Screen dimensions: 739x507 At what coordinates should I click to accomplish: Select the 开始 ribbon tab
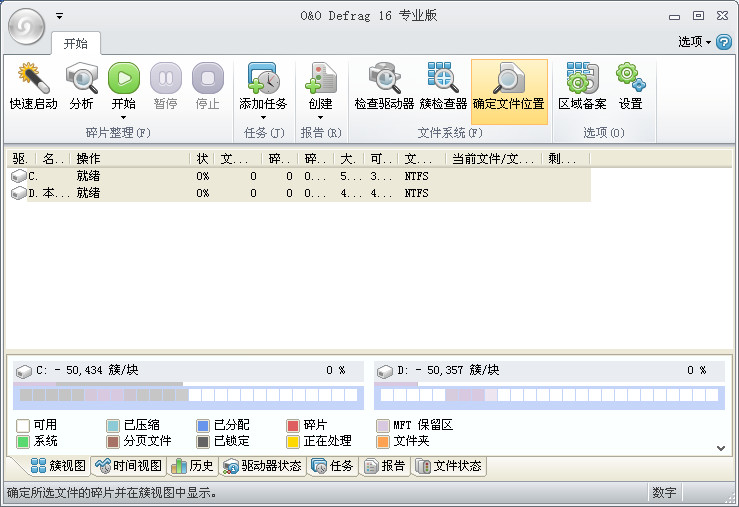75,43
